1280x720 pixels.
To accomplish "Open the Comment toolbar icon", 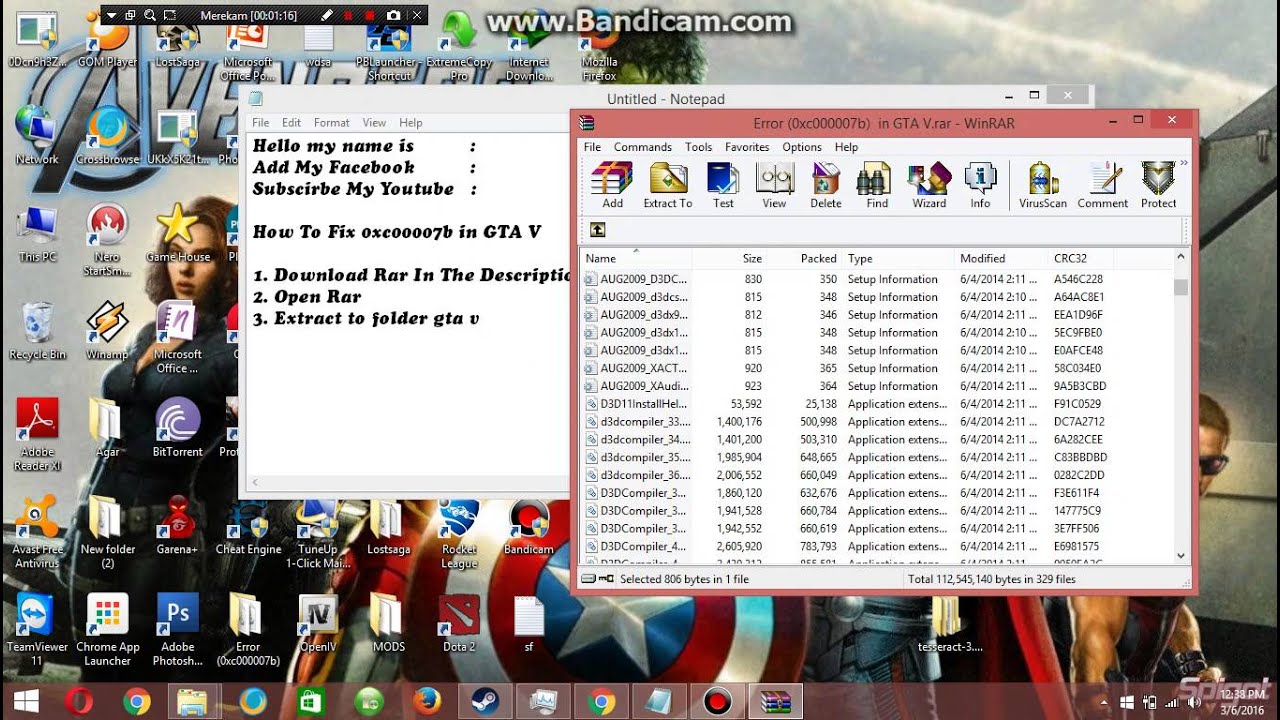I will tap(1103, 185).
